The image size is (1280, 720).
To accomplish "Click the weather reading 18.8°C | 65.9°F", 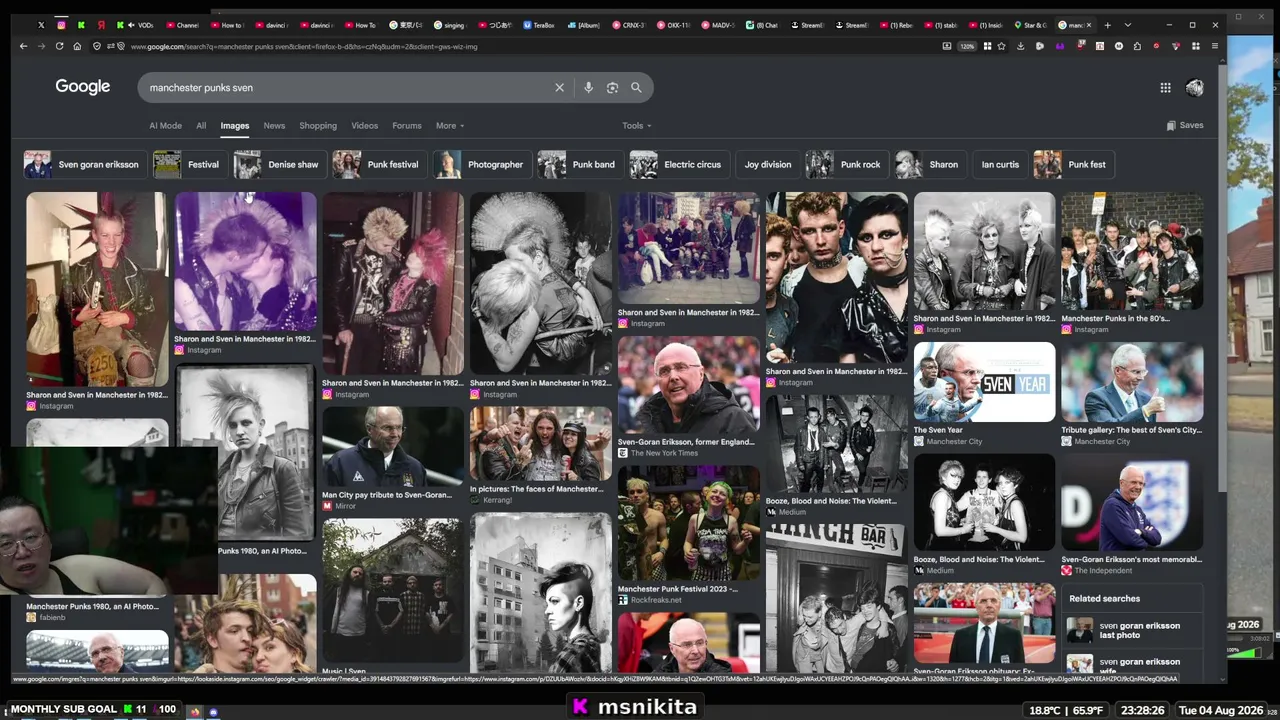I will [1066, 710].
